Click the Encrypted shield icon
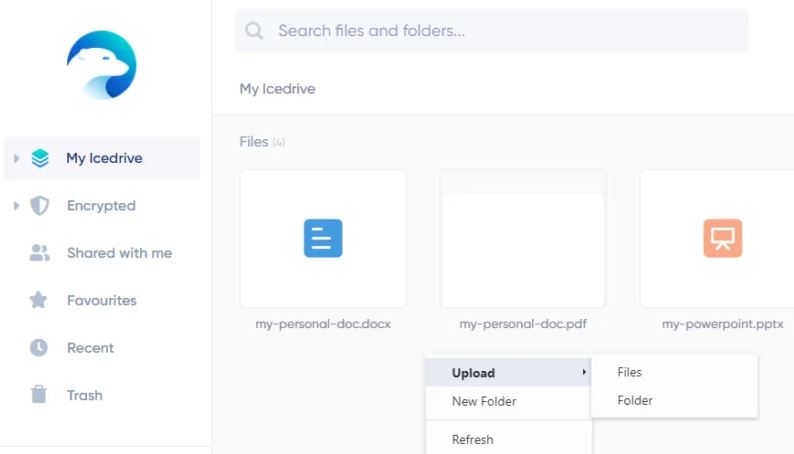The width and height of the screenshot is (794, 454). [39, 205]
